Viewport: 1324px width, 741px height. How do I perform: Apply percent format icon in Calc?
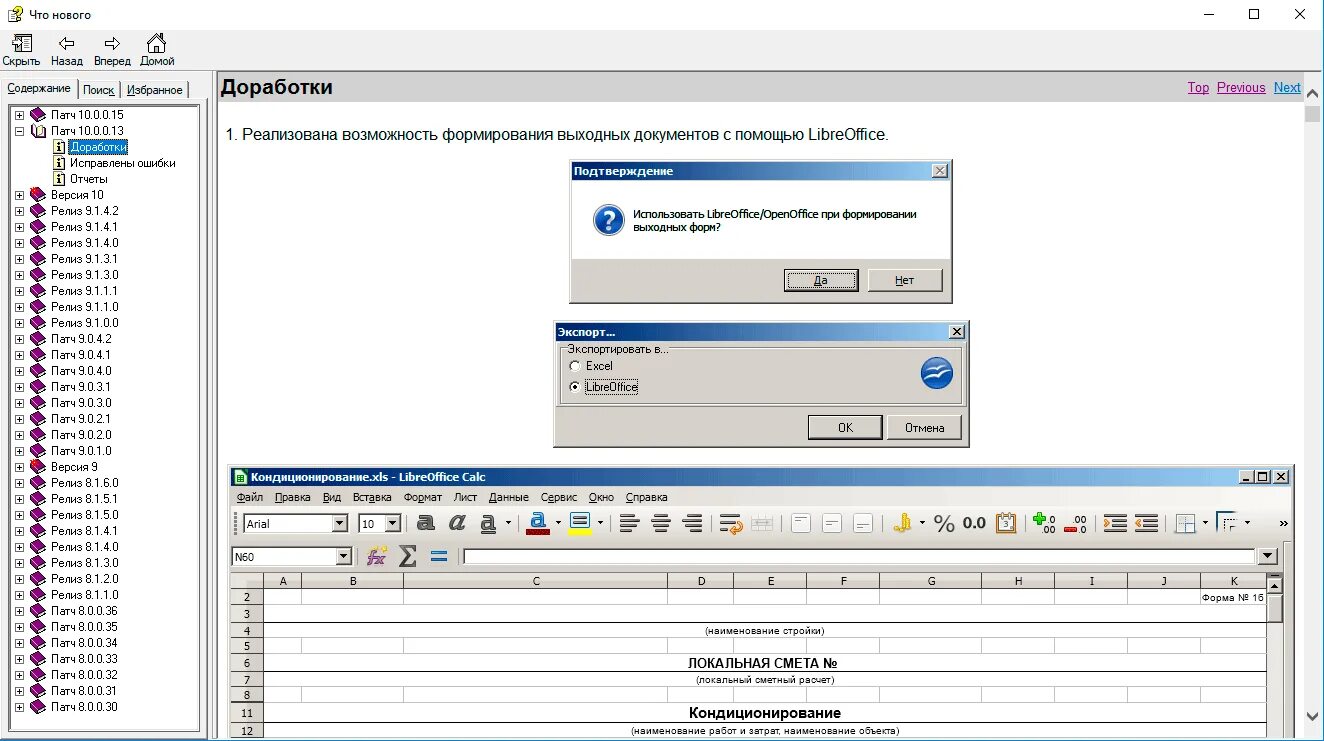pyautogui.click(x=944, y=523)
